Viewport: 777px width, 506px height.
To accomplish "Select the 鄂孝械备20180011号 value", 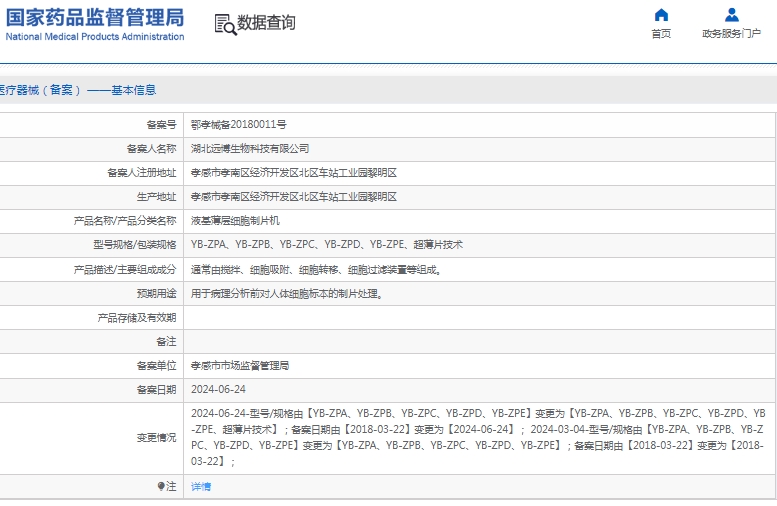I will [239, 124].
